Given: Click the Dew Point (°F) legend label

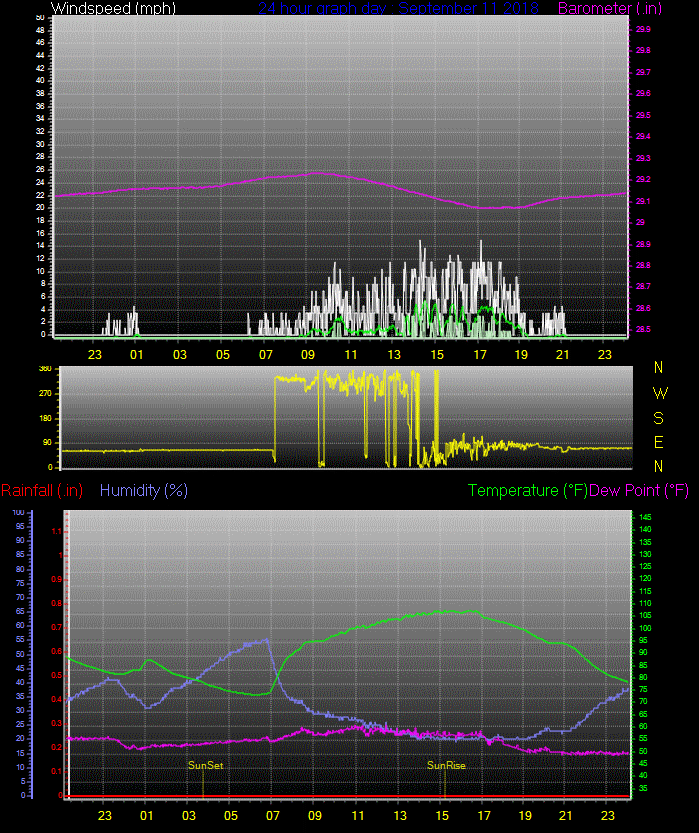Looking at the screenshot, I should pos(639,490).
